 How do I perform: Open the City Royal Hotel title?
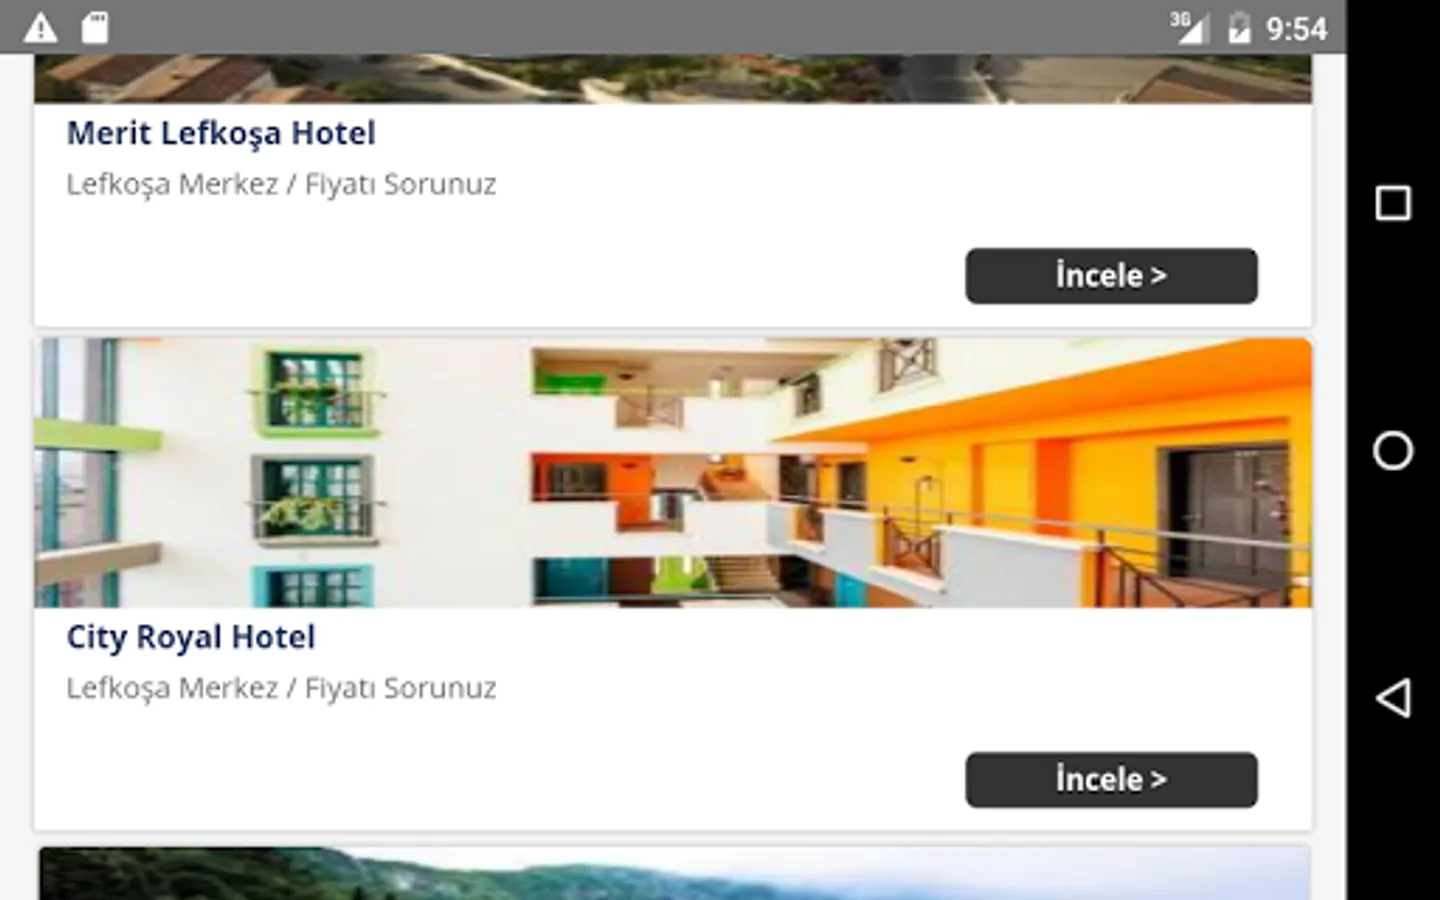point(191,637)
